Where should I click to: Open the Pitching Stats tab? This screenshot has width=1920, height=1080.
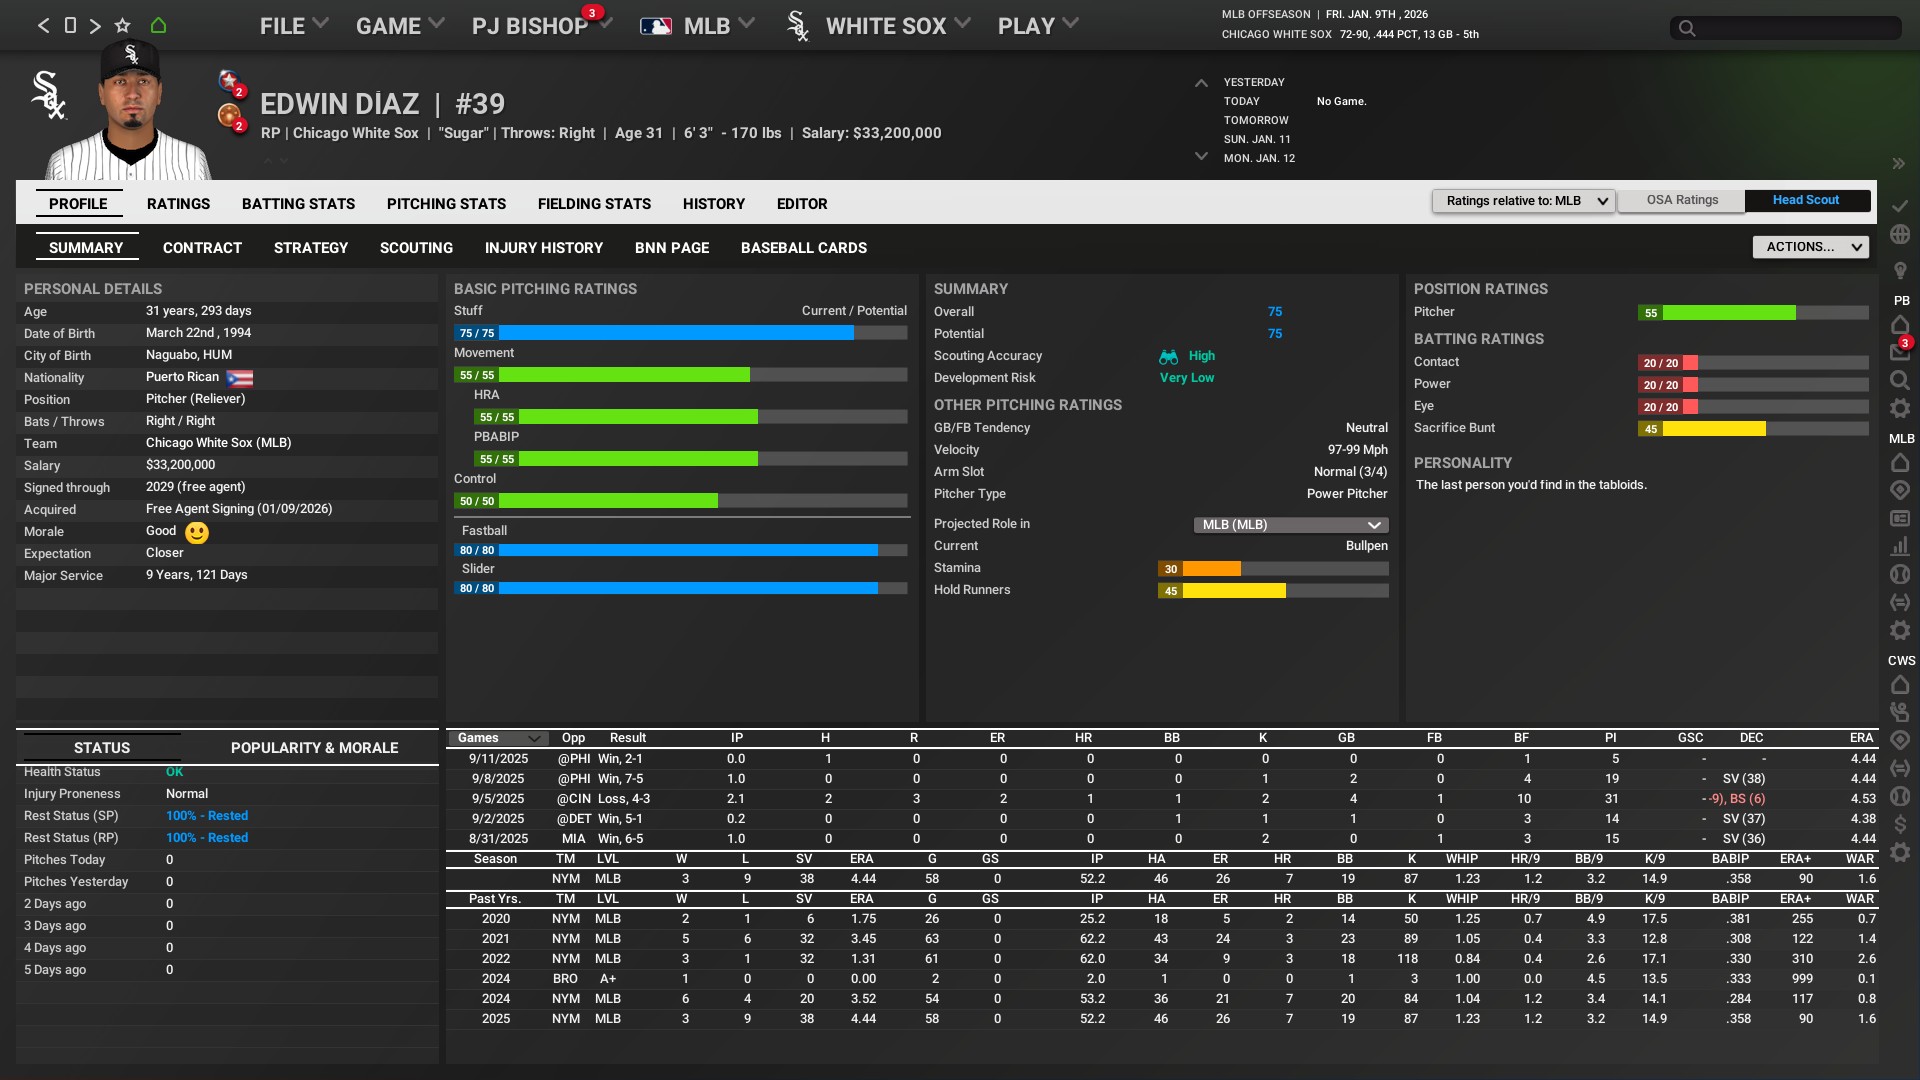(x=446, y=204)
